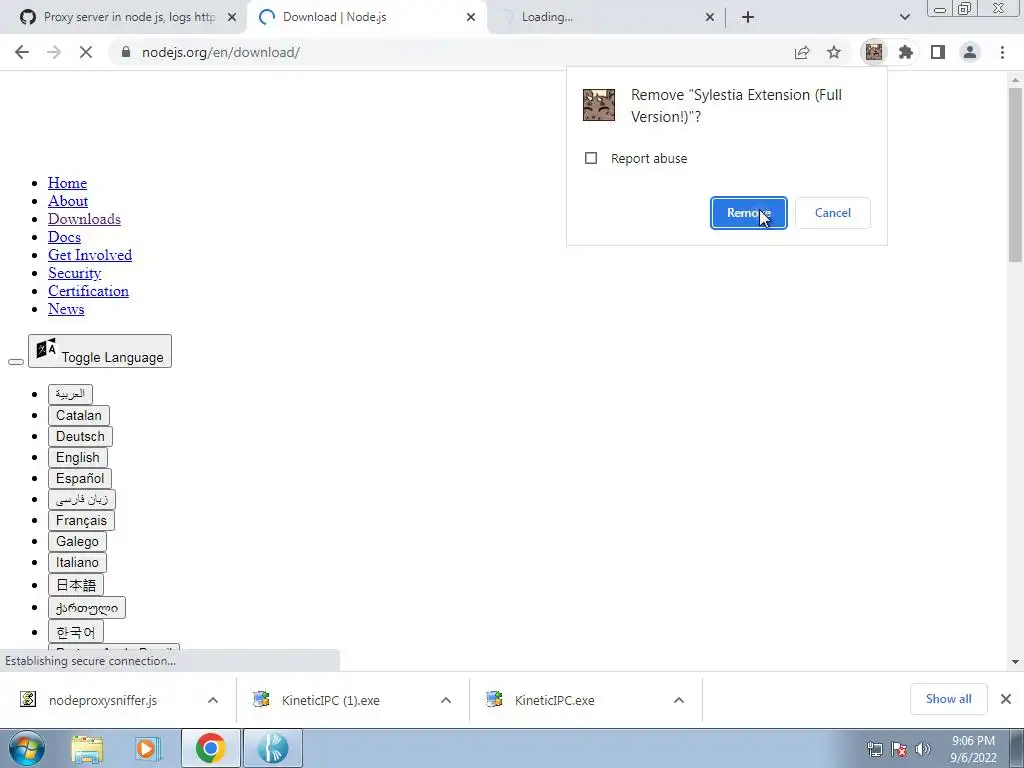Click the page vertical scrollbar thumb
This screenshot has height=768, width=1024.
pyautogui.click(x=1016, y=175)
